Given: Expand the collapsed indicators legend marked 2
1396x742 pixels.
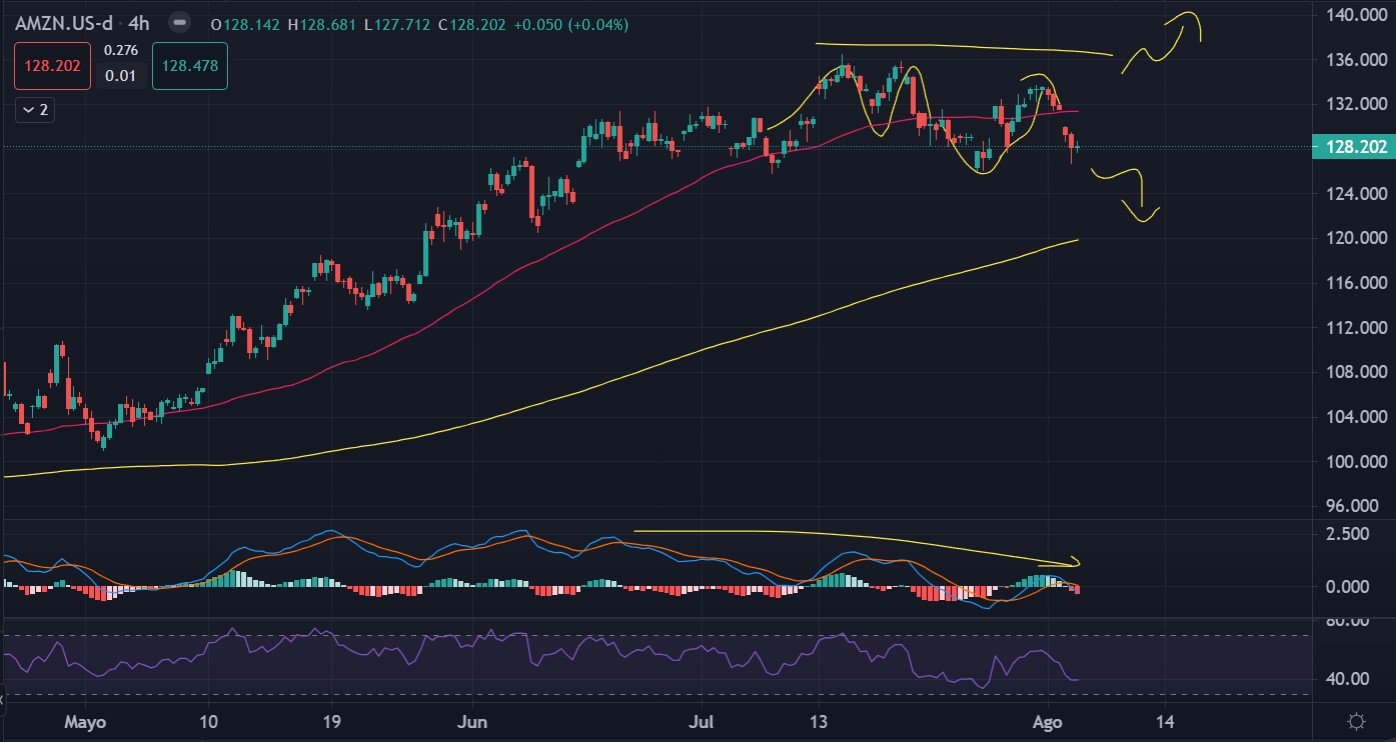Looking at the screenshot, I should 35,110.
